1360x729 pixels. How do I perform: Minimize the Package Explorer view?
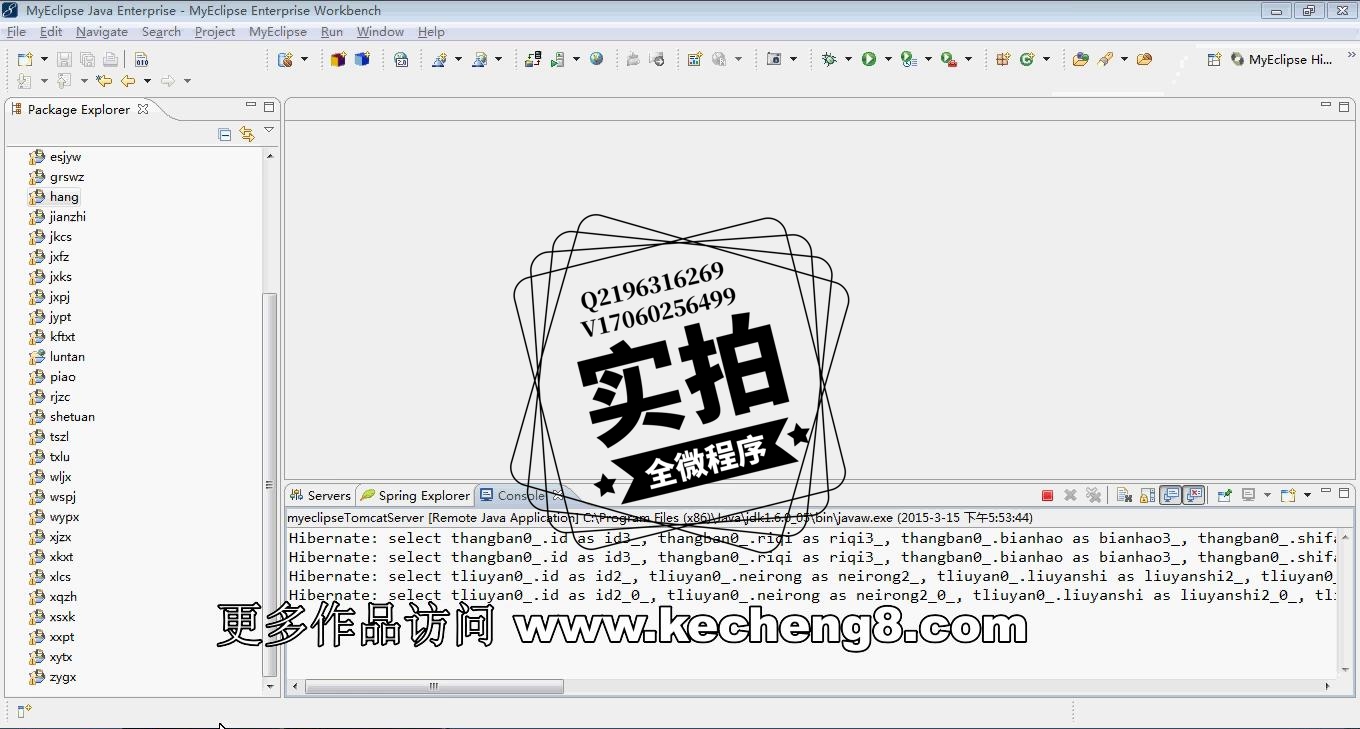251,104
